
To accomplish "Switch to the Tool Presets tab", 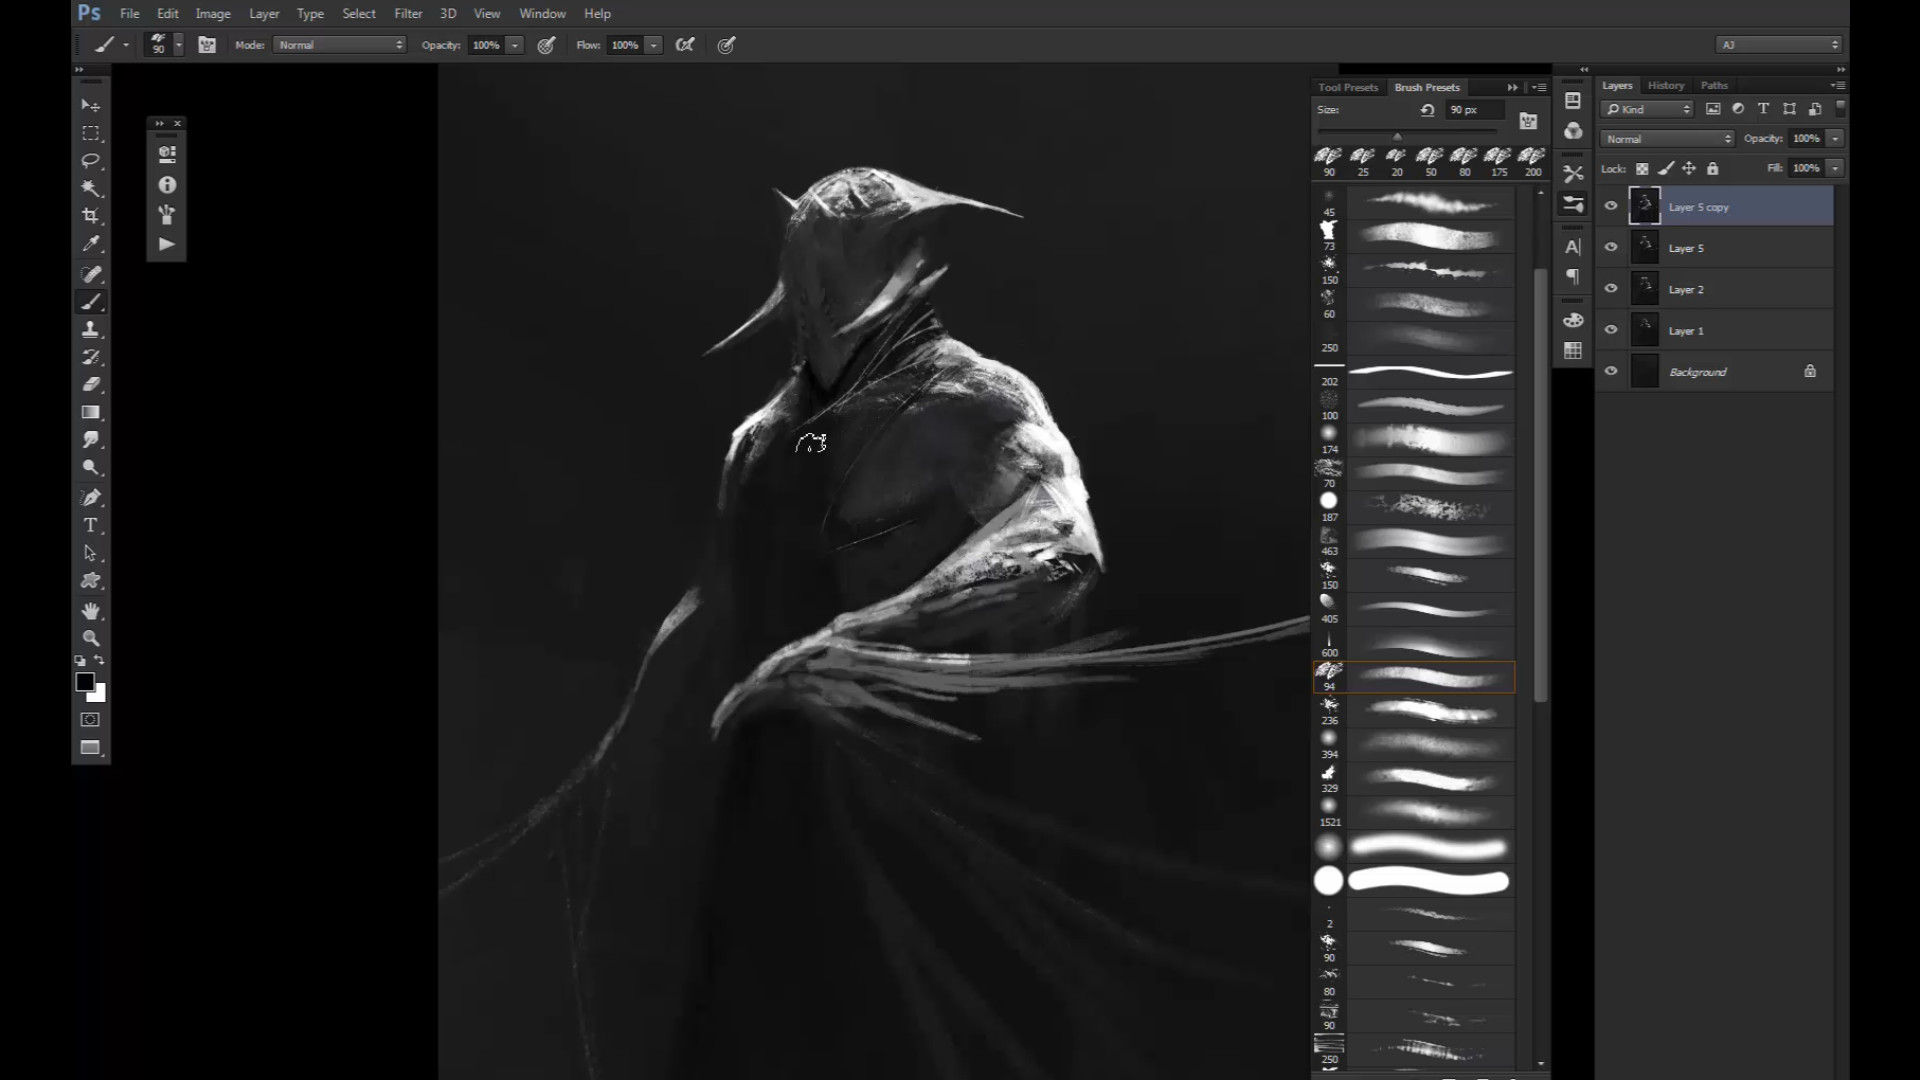I will 1347,87.
